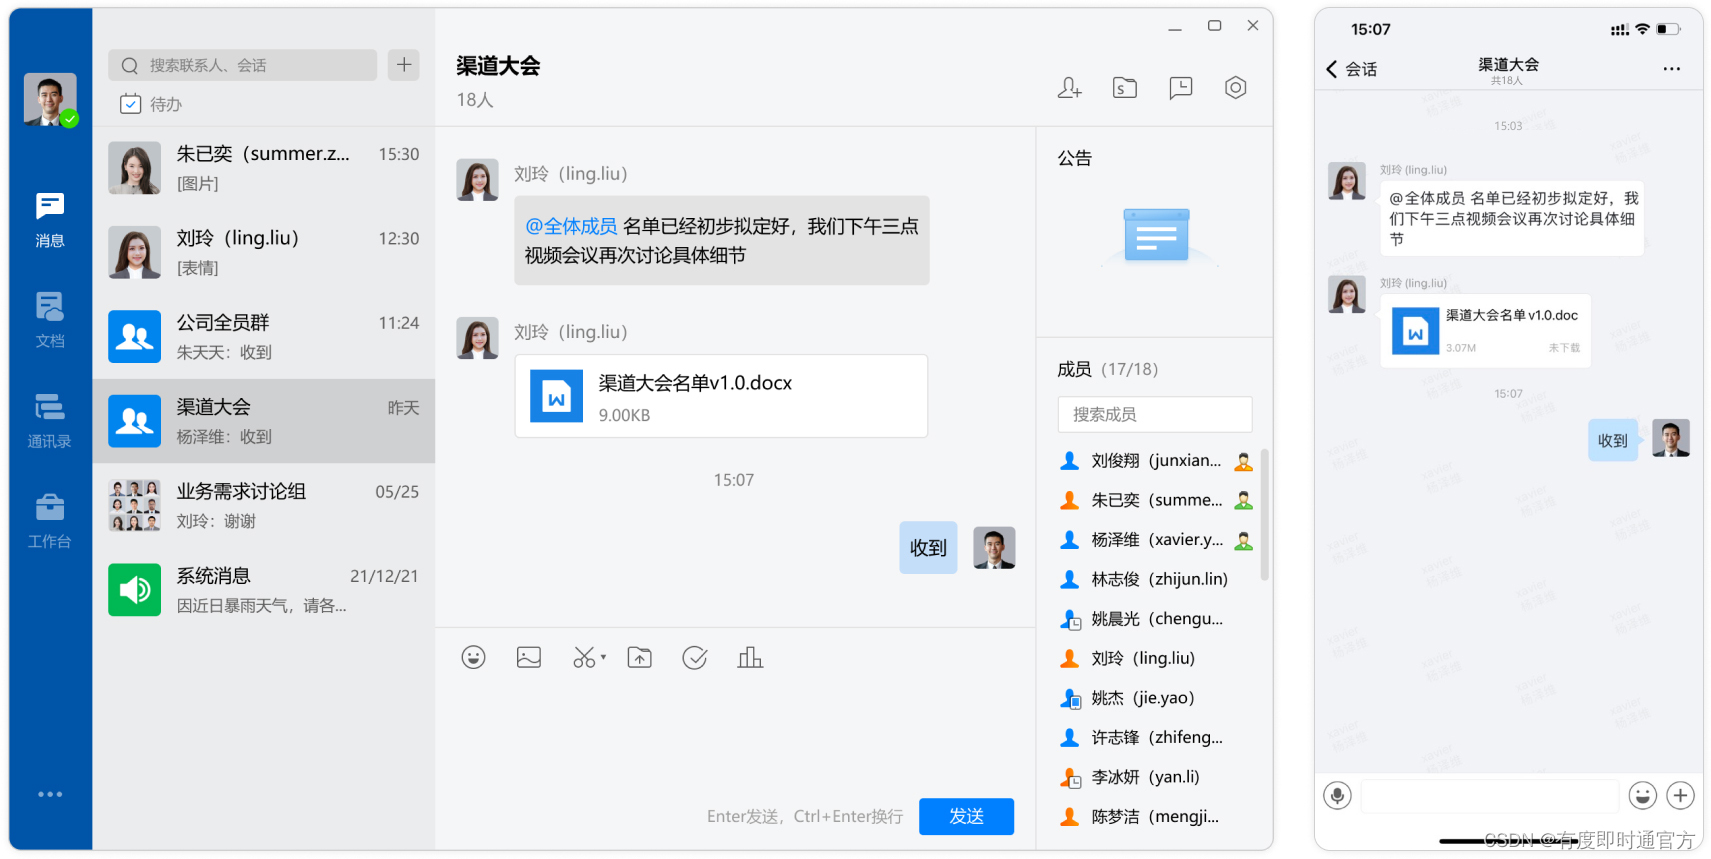Tap the three dots menu on mobile header
This screenshot has height=859, width=1711.
1671,69
